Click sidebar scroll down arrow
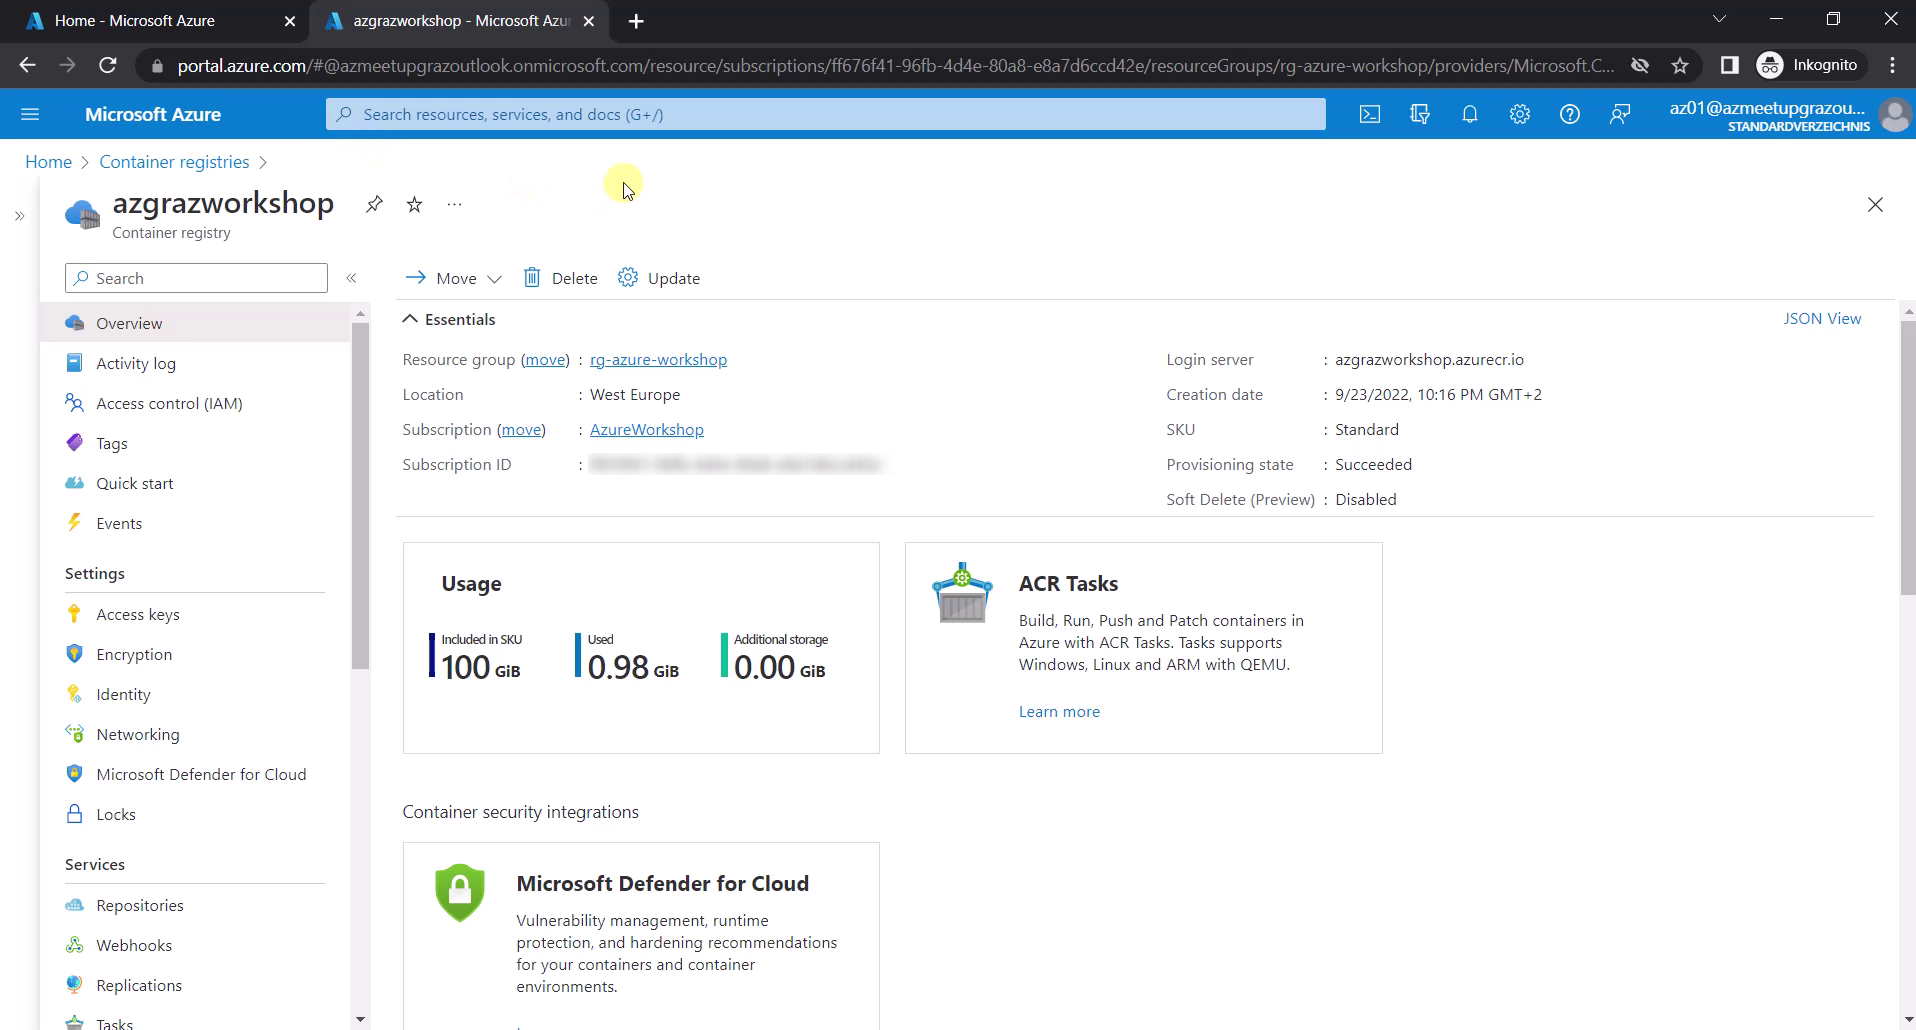 tap(360, 1019)
